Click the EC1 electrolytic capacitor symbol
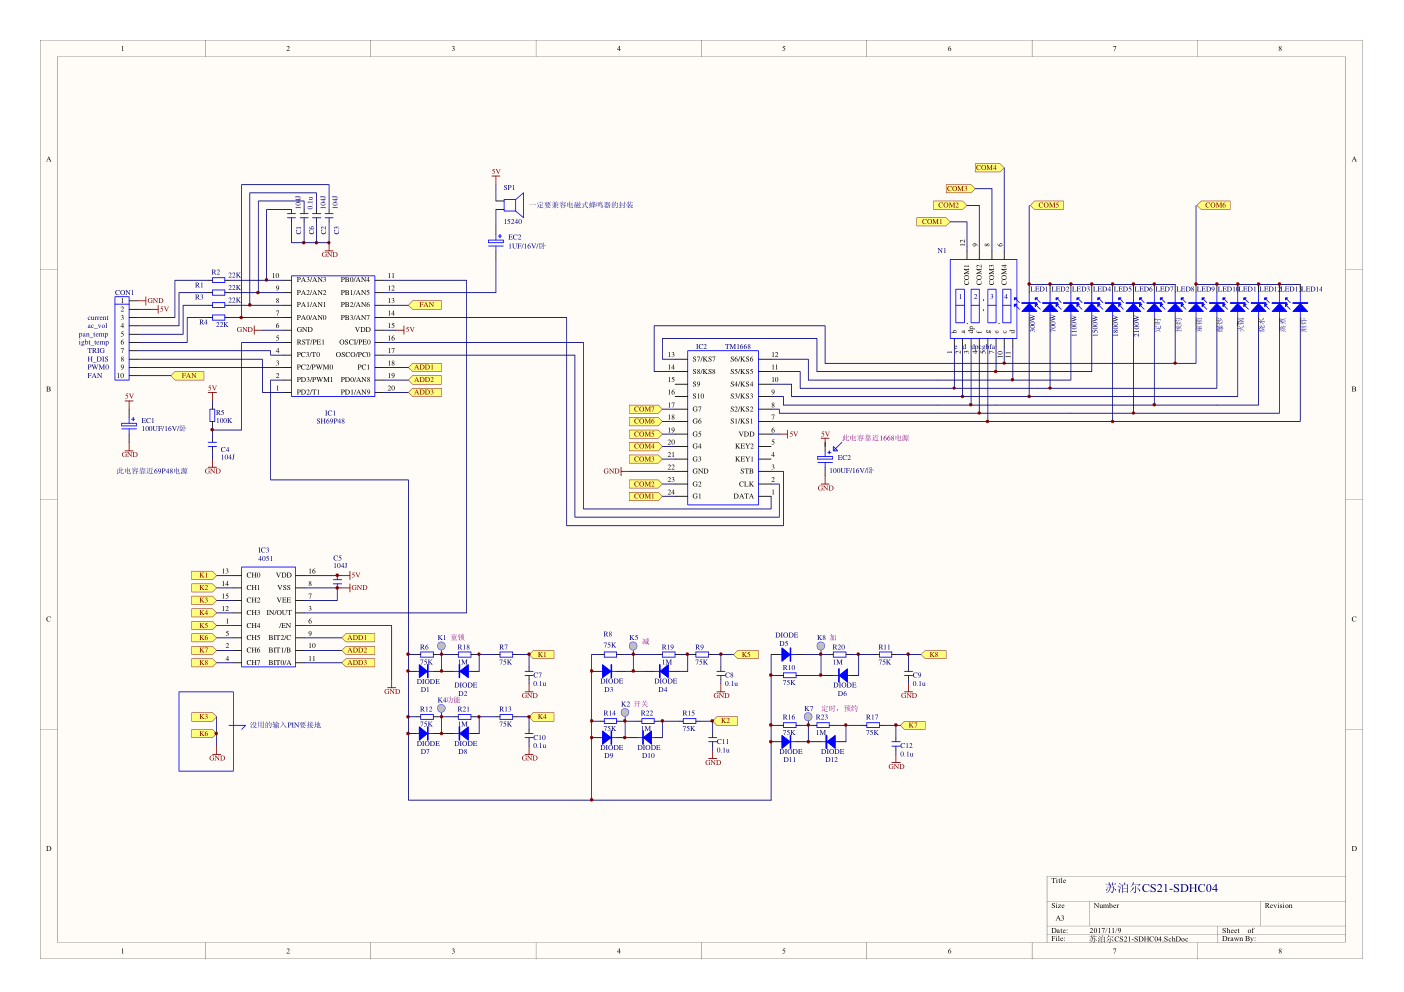This screenshot has height=992, width=1404. [129, 425]
